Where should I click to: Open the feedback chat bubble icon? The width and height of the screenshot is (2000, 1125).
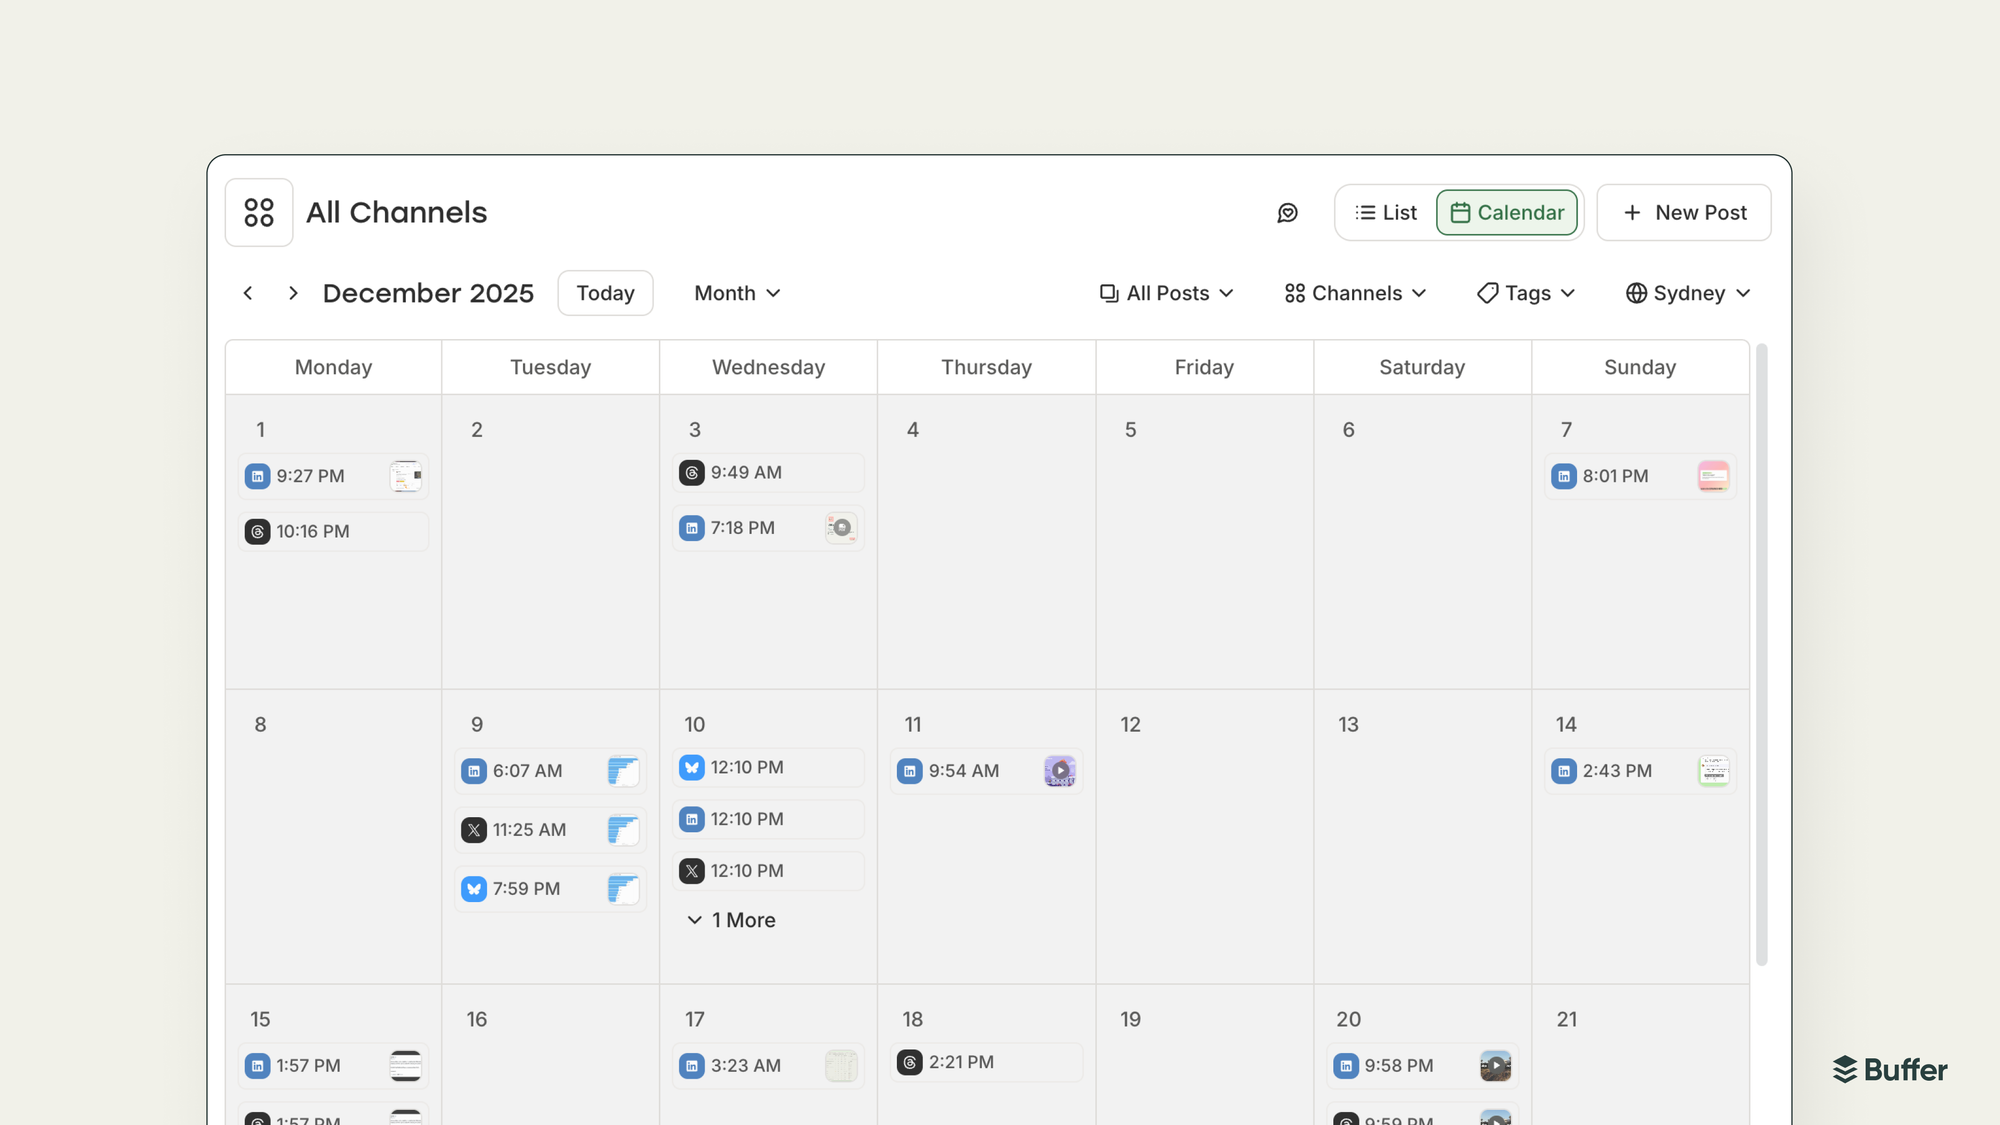click(1287, 213)
